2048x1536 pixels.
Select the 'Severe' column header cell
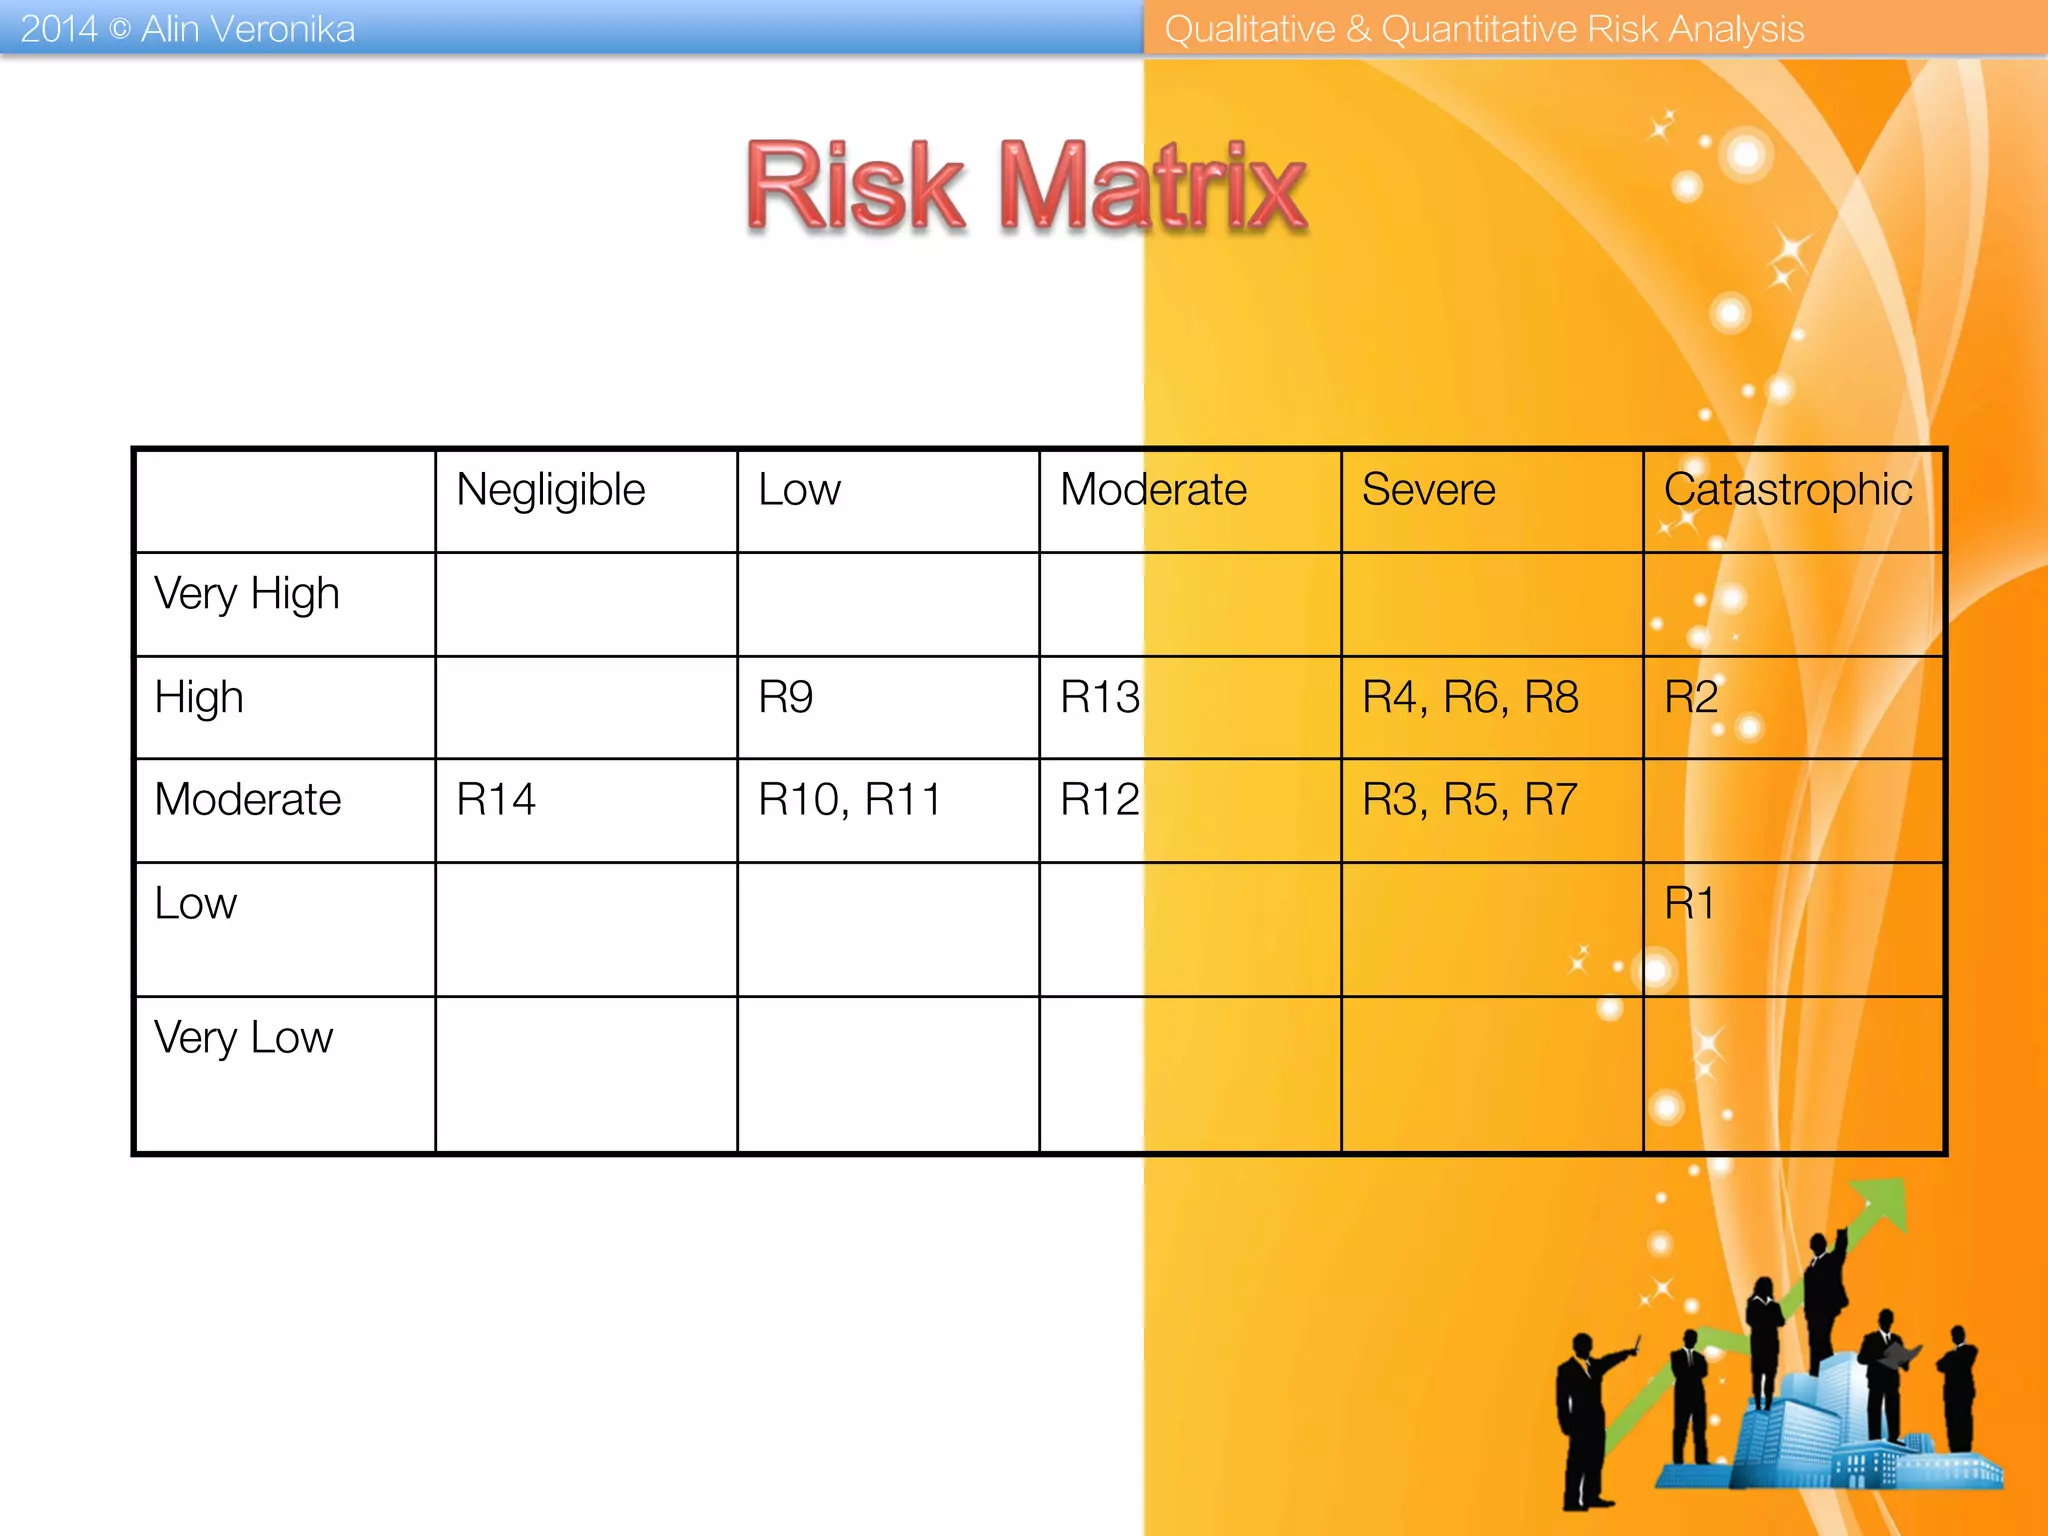click(1492, 501)
